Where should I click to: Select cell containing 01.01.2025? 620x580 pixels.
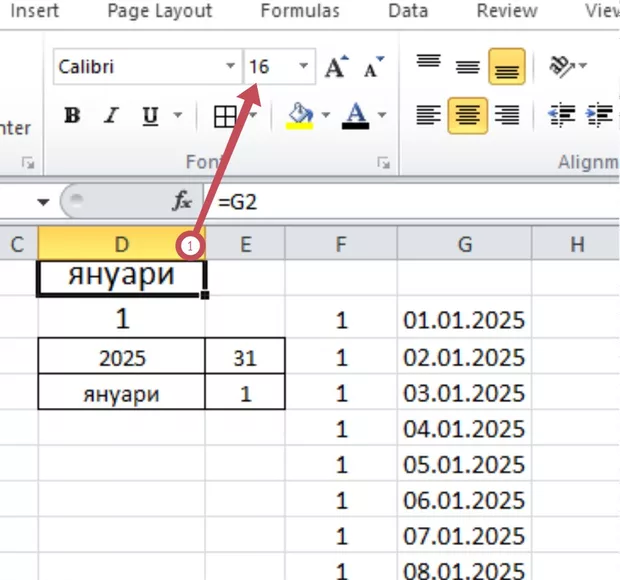pyautogui.click(x=464, y=322)
